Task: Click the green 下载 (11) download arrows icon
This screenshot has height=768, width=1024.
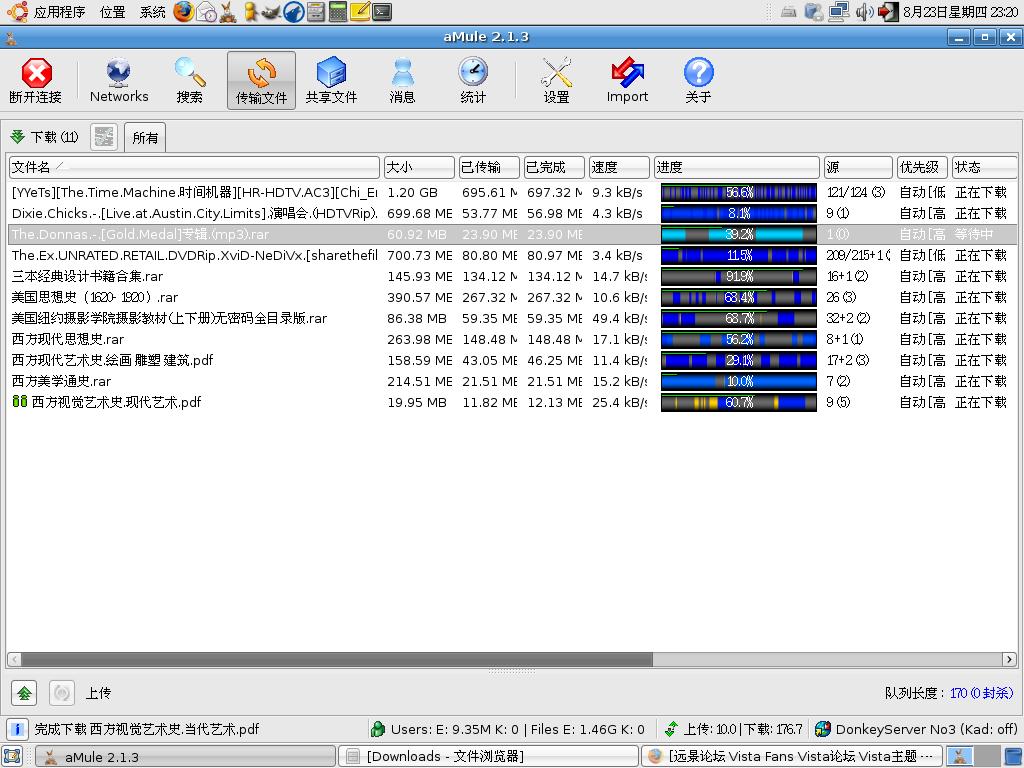Action: point(18,136)
